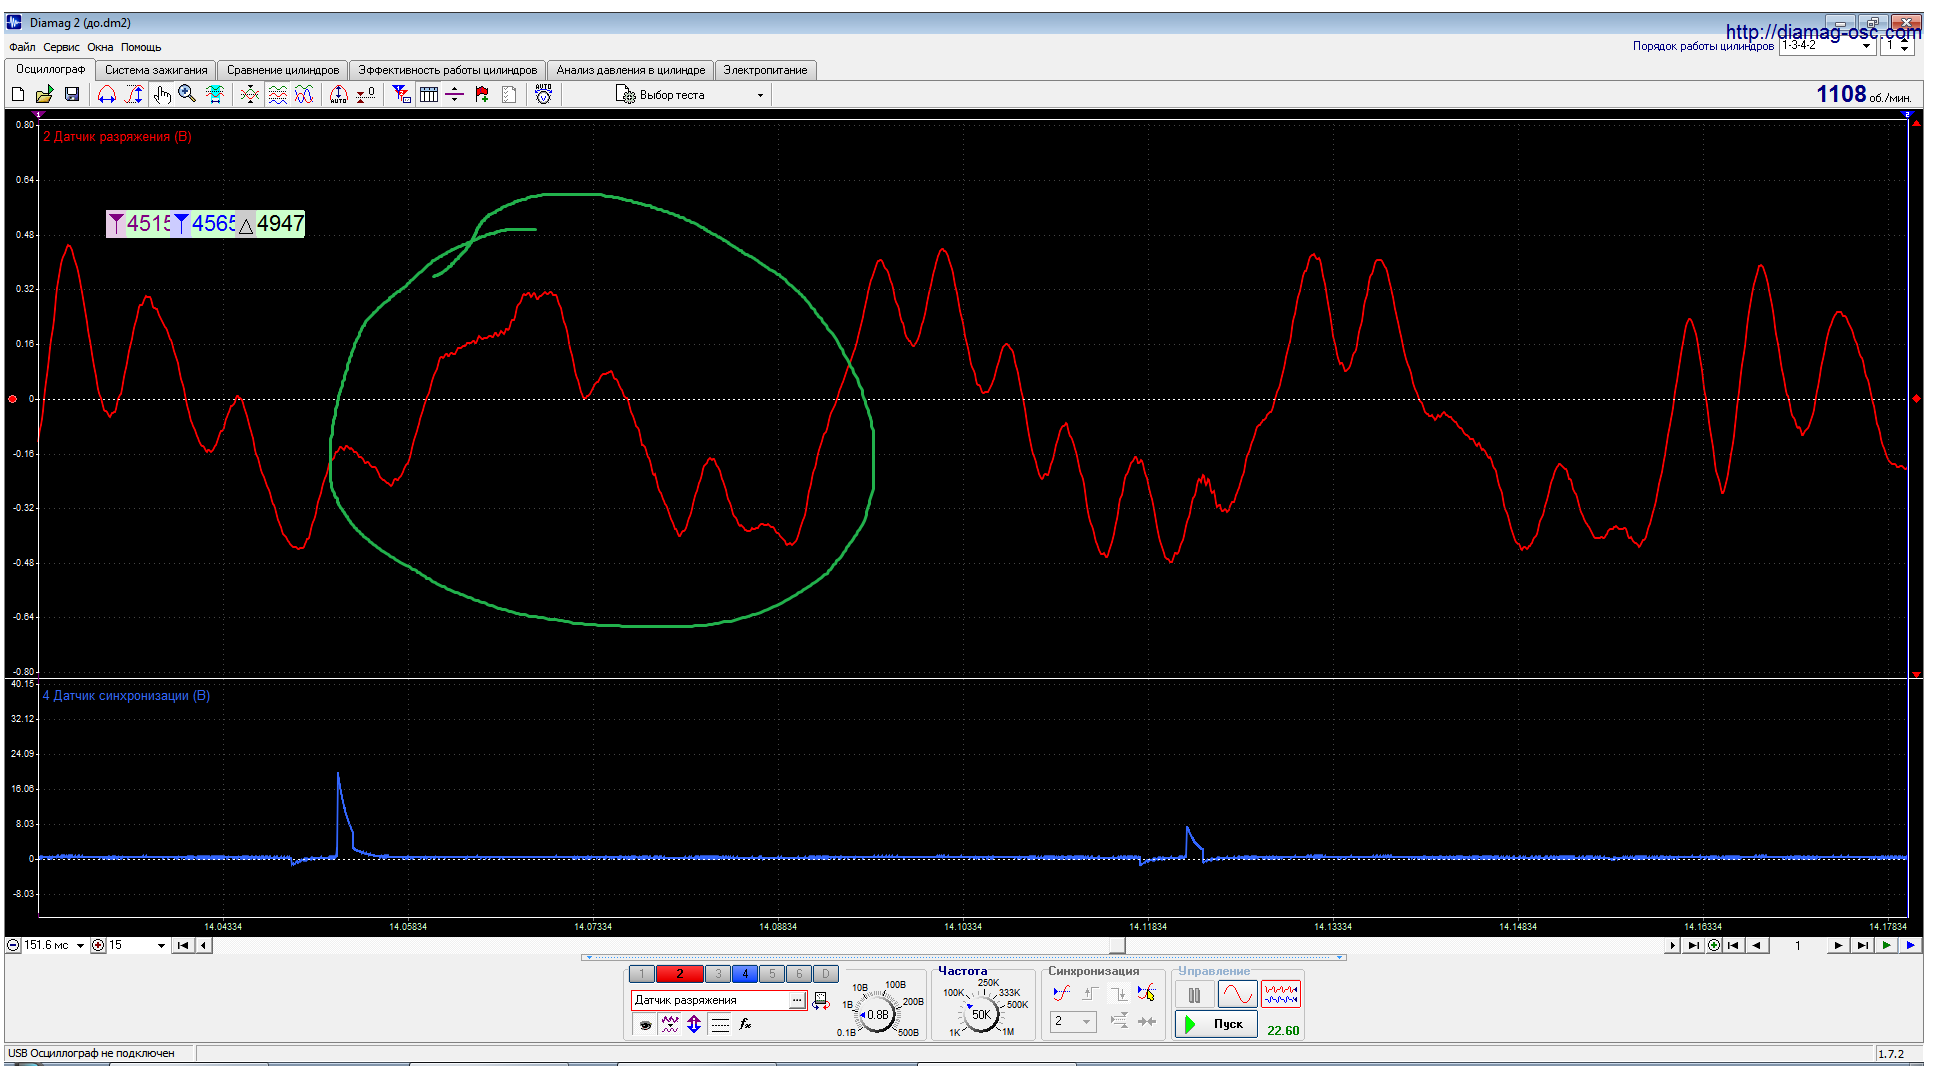
Task: Click the zero level reset icon
Action: (x=366, y=94)
